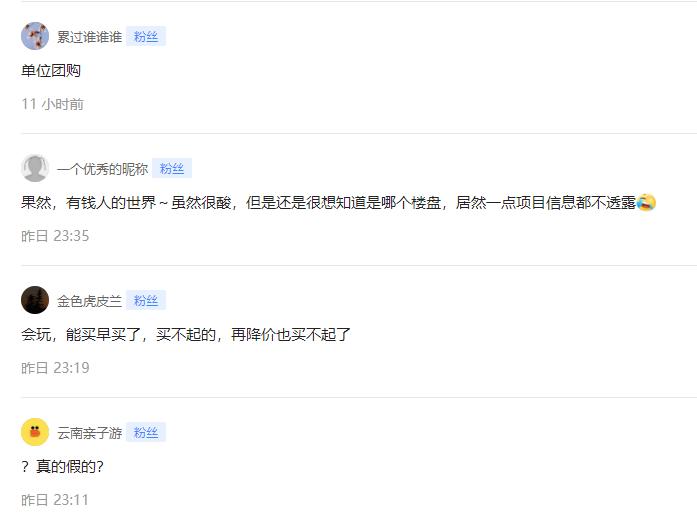
Task: Visit the profile of username 金色虎皮兰
Action: point(89,301)
